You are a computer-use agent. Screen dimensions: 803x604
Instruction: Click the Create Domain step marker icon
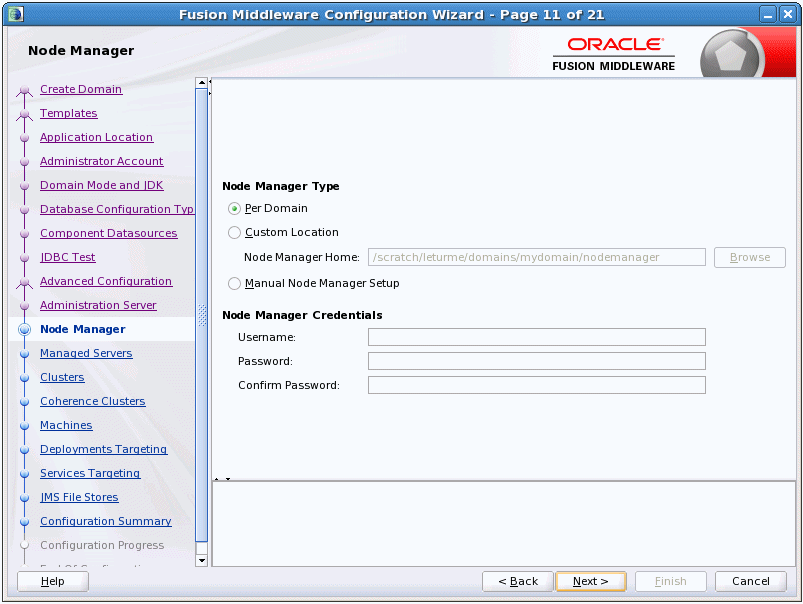tap(24, 91)
